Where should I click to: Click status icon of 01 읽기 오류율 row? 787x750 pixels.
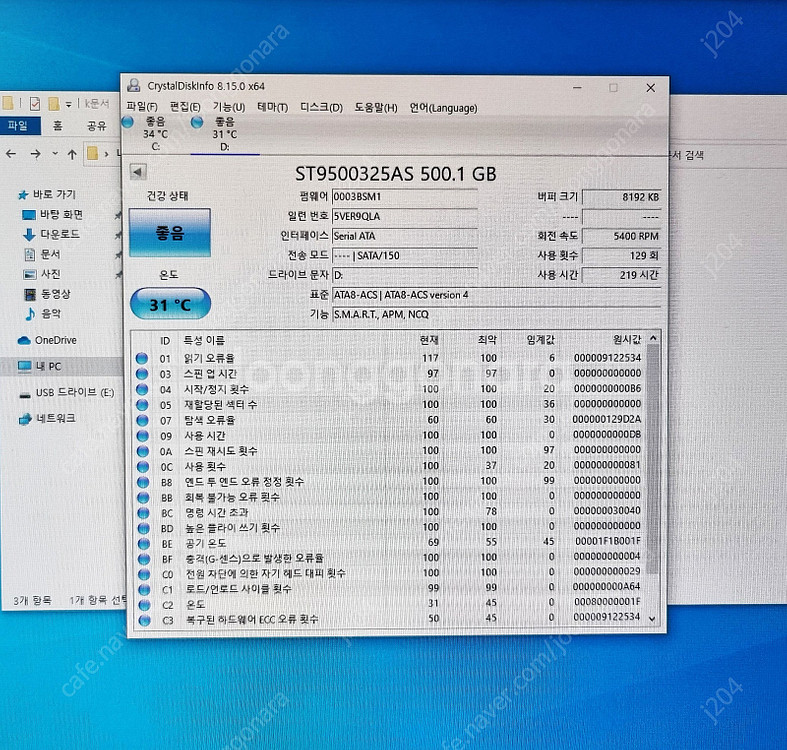click(142, 358)
